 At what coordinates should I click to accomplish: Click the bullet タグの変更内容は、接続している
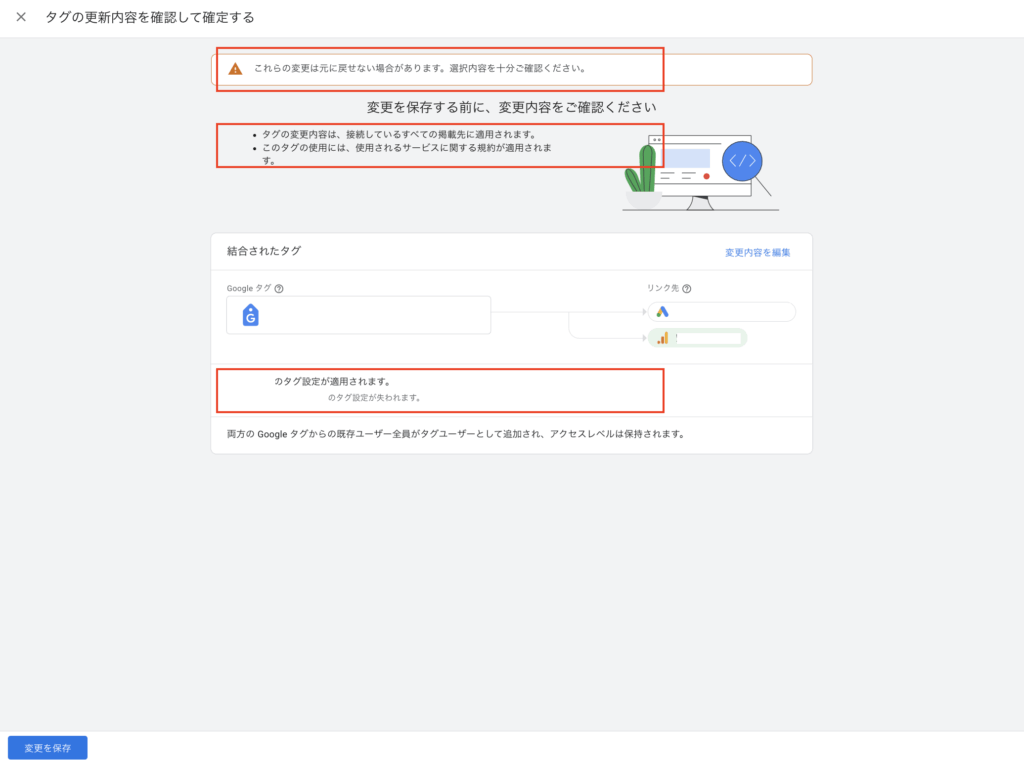coord(399,134)
